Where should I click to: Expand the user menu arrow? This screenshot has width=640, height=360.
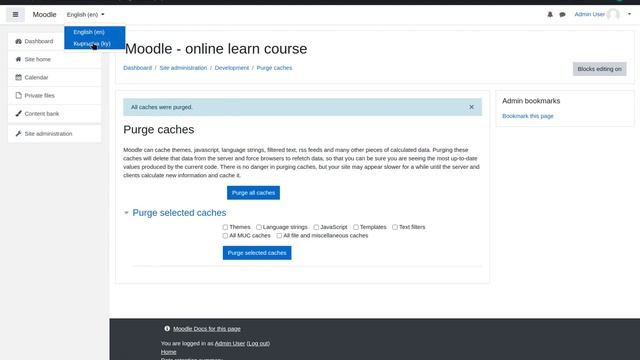pos(629,14)
